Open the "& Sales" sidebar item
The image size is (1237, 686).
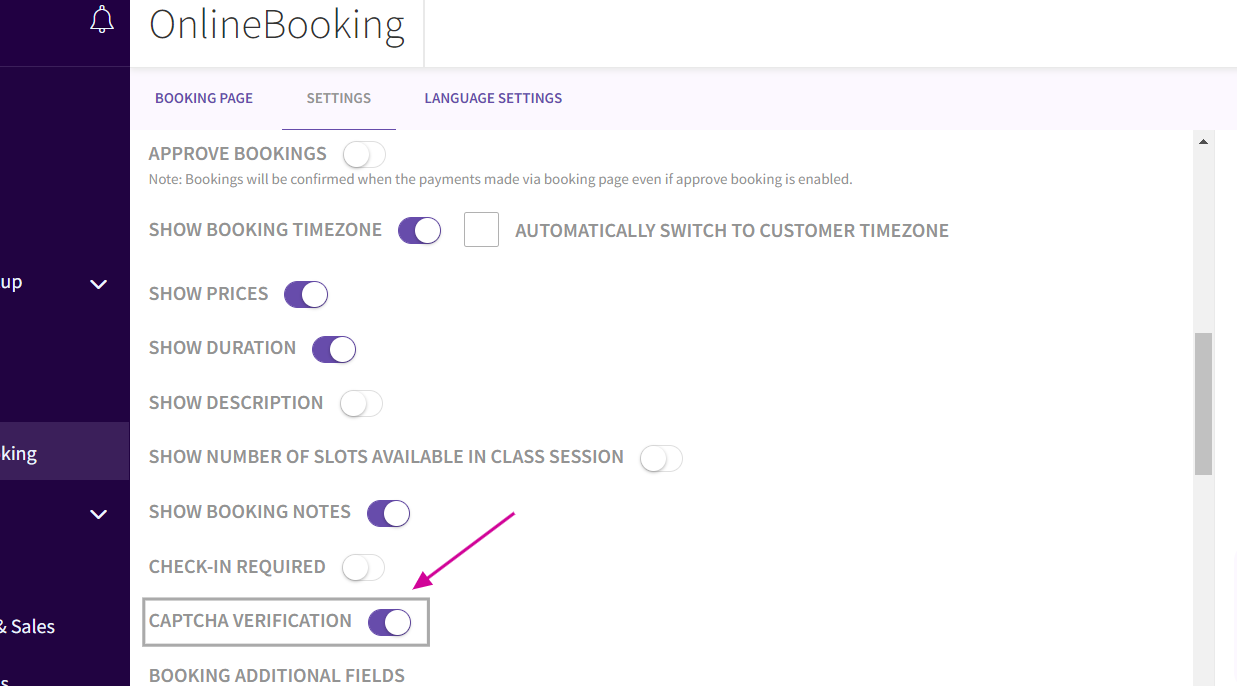click(x=28, y=627)
